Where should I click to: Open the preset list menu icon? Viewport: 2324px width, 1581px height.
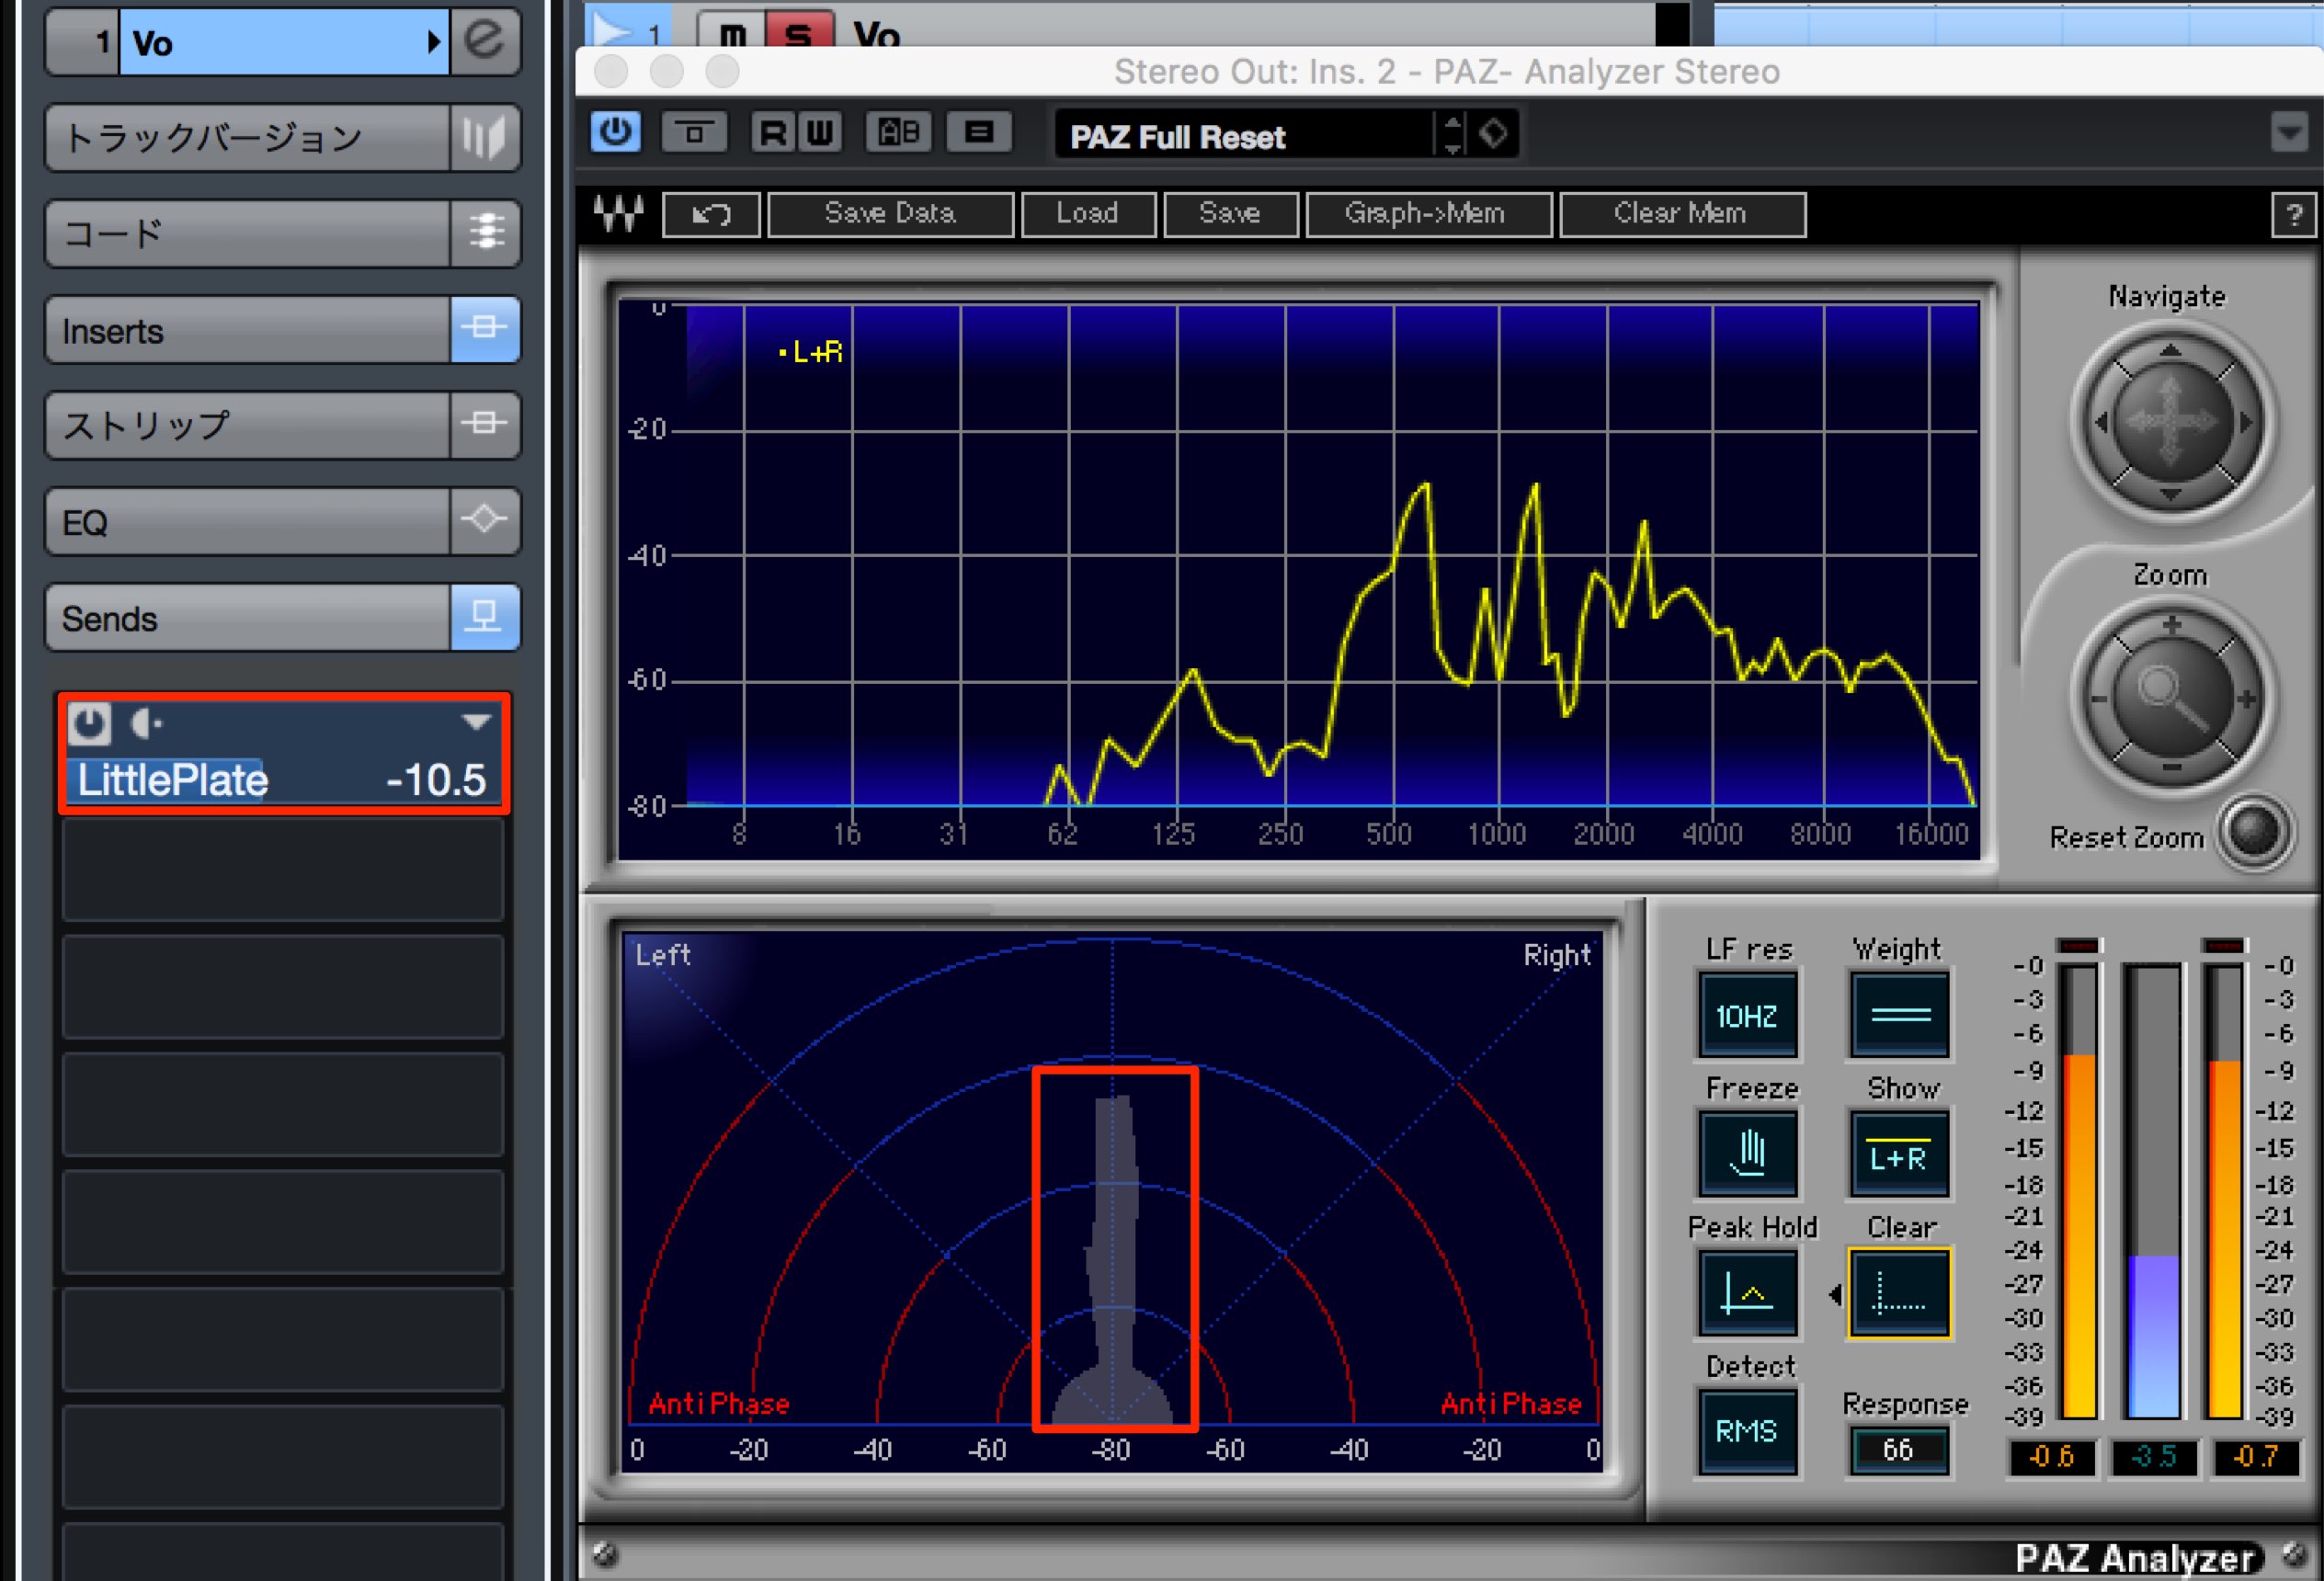[979, 132]
